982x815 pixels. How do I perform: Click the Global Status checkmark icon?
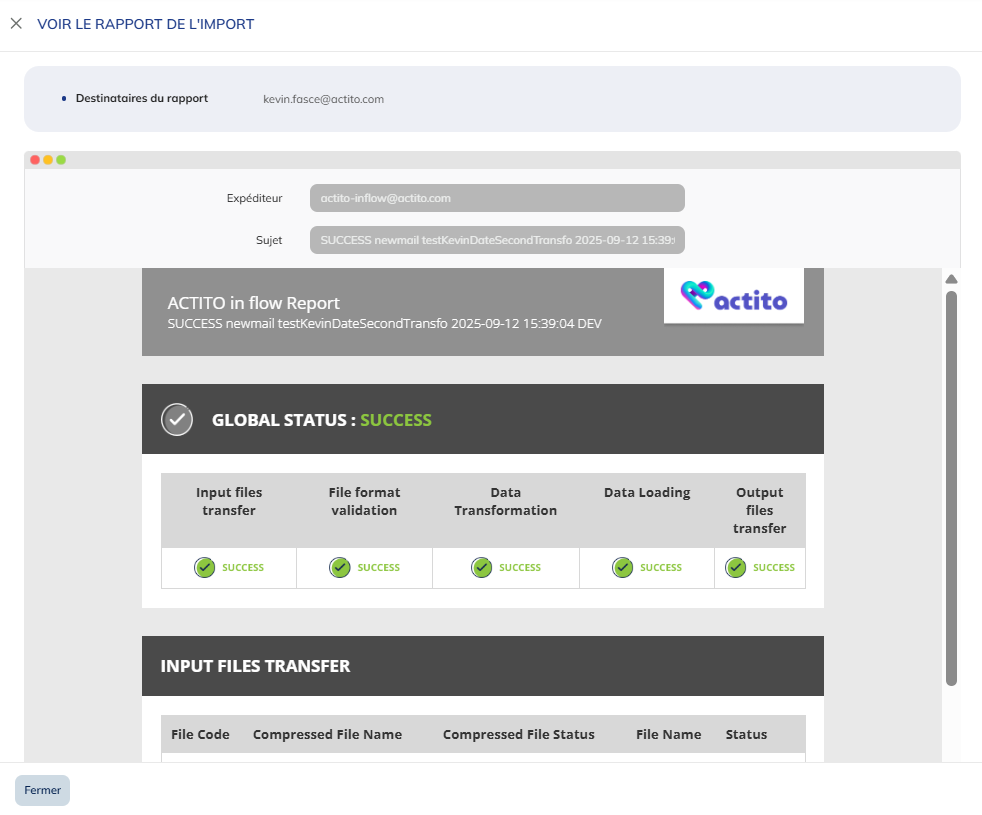pyautogui.click(x=177, y=420)
